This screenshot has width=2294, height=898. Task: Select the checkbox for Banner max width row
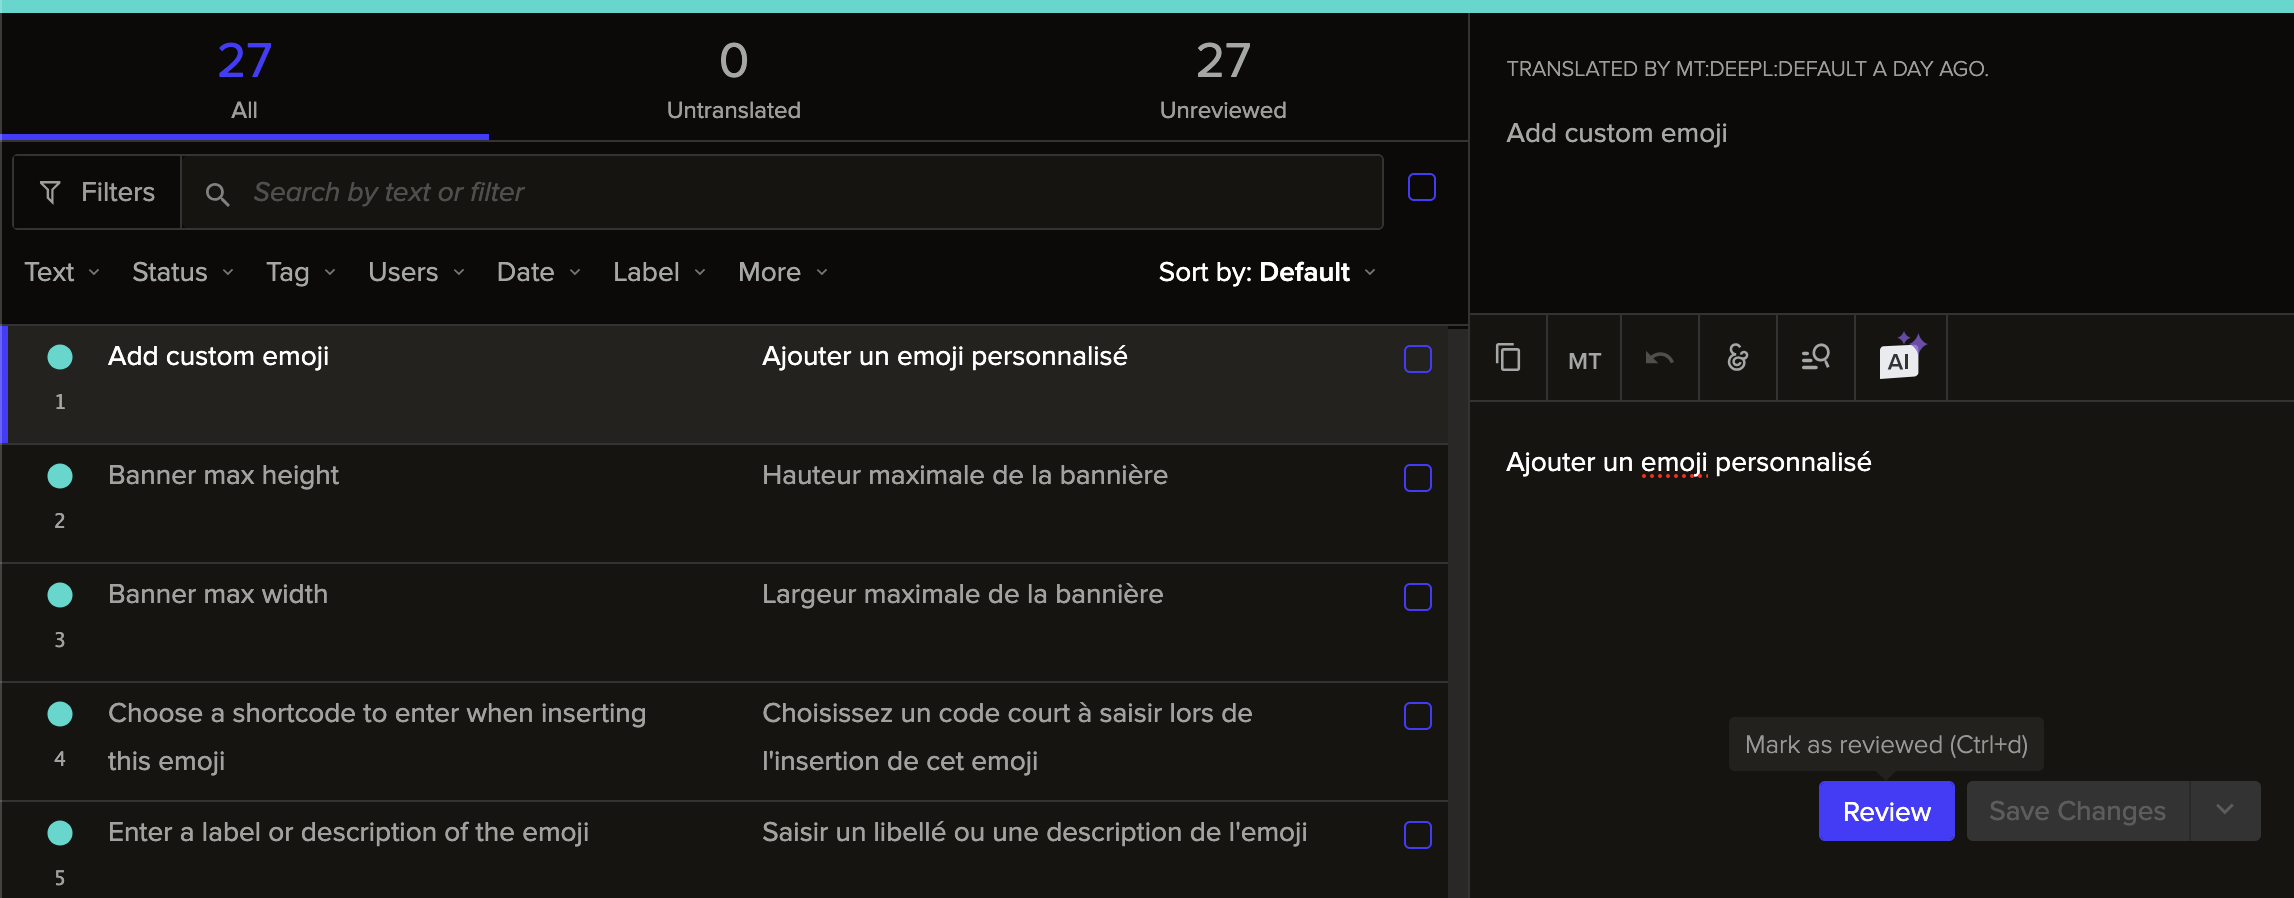coord(1417,597)
